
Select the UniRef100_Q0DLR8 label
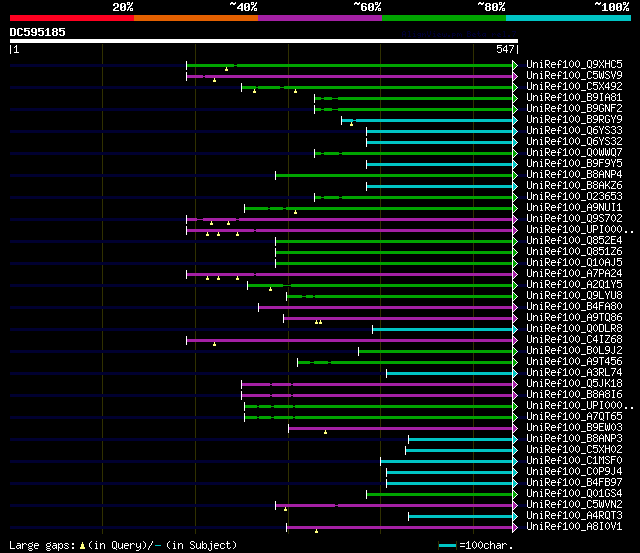point(574,329)
